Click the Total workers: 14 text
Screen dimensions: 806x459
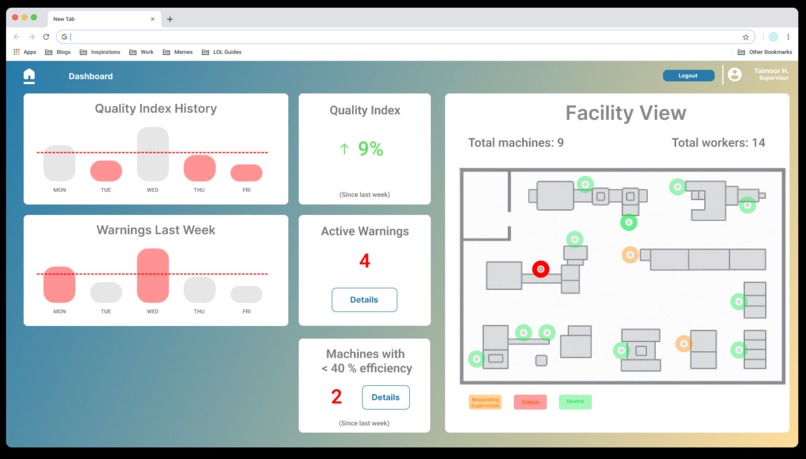[718, 143]
